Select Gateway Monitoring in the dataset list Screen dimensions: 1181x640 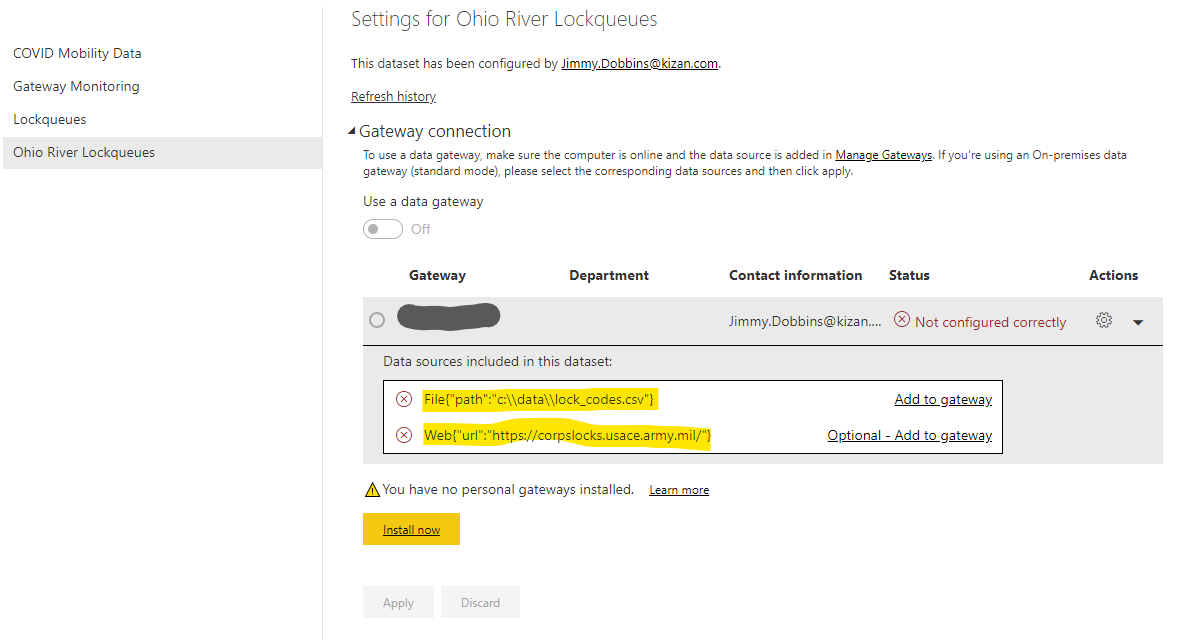coord(76,87)
